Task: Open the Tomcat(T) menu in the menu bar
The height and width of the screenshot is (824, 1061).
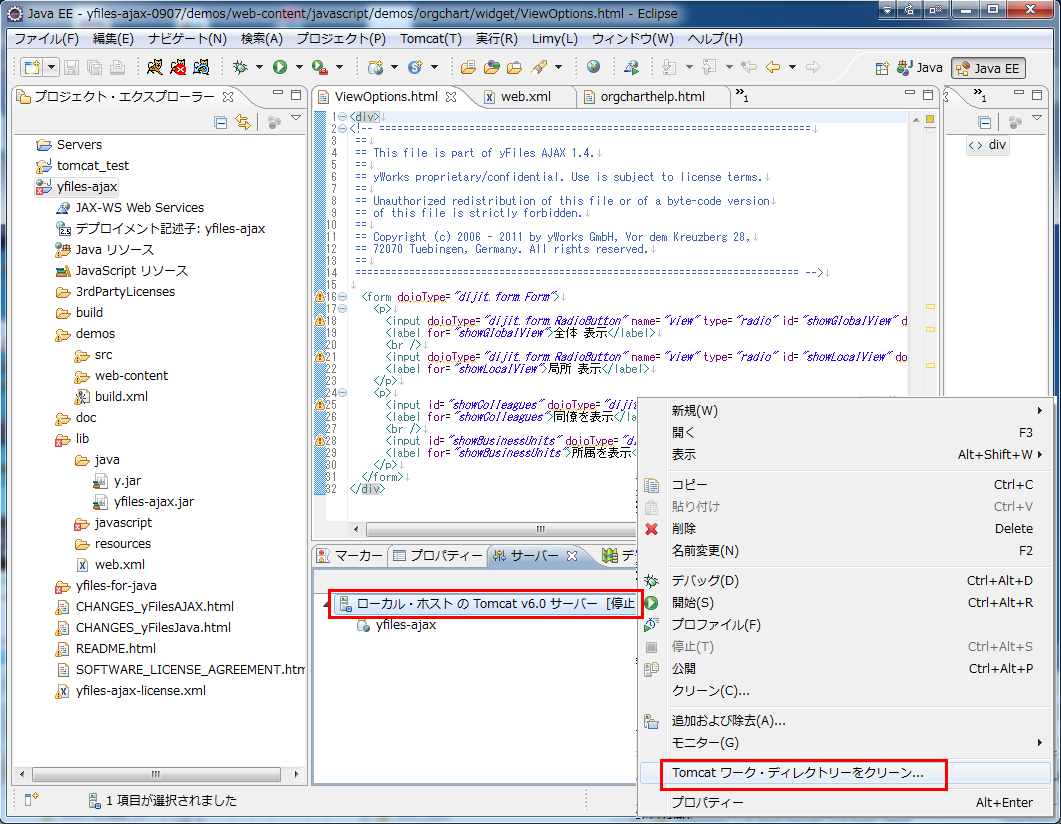Action: pos(431,39)
